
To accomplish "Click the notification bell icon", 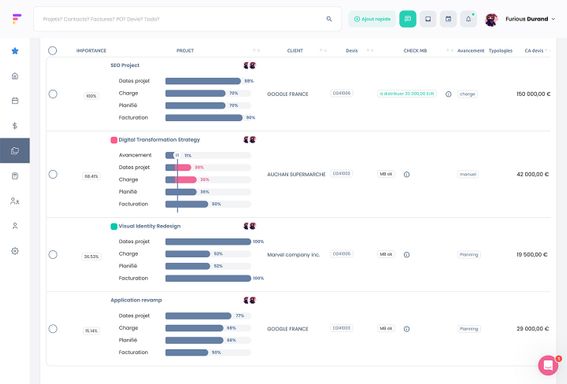I will [x=468, y=19].
